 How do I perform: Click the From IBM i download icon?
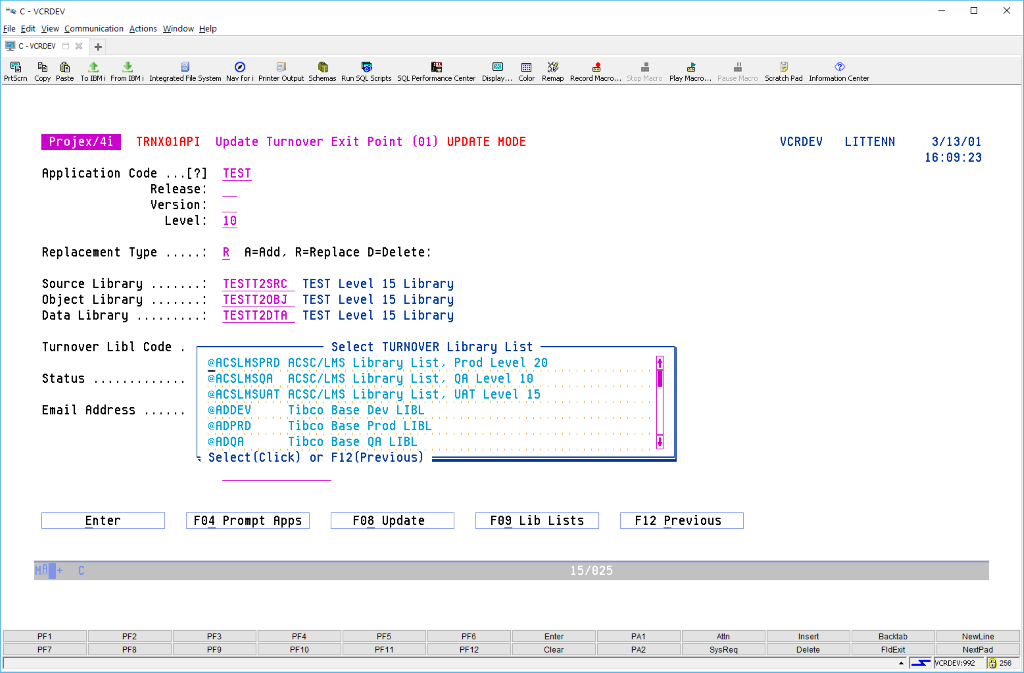tap(127, 71)
